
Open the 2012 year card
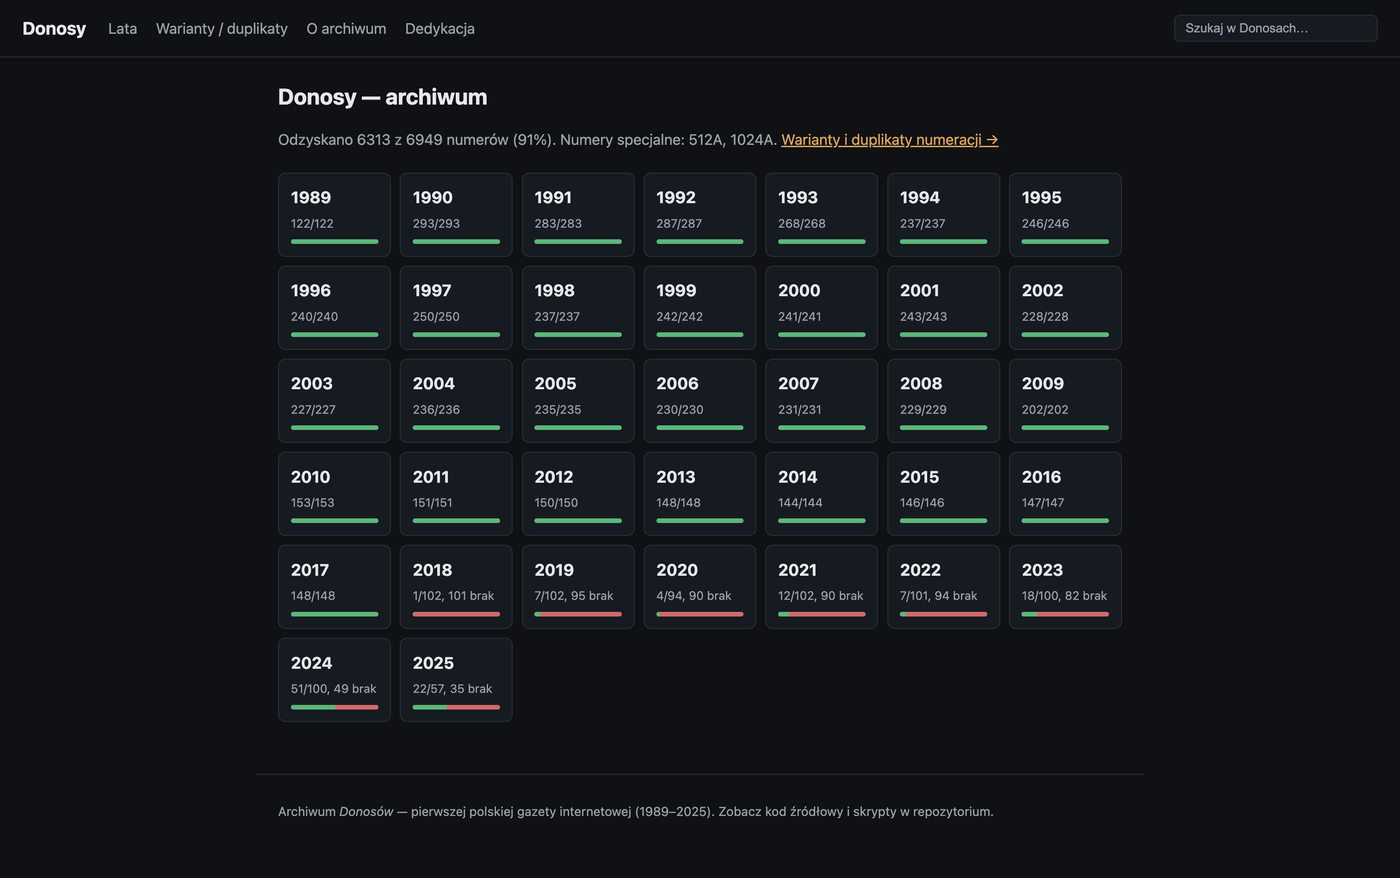(578, 494)
